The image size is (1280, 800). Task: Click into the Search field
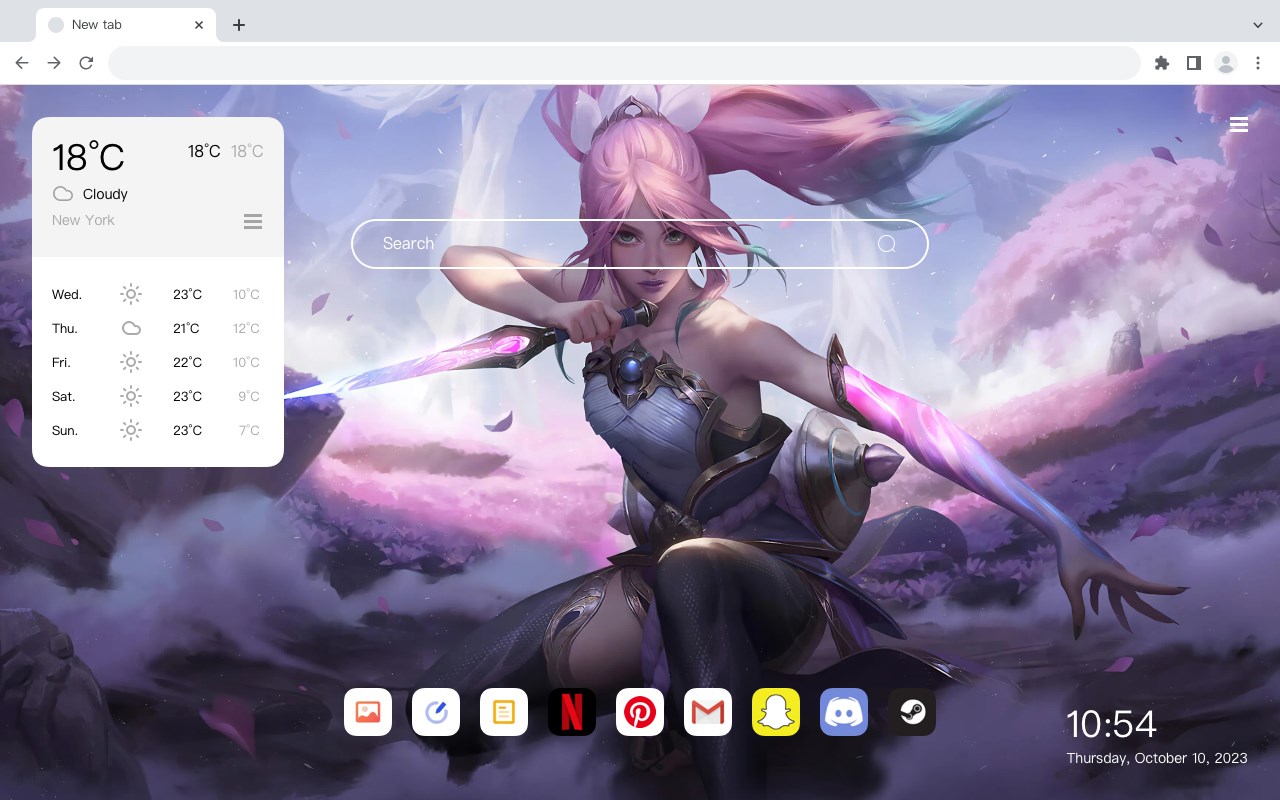(x=640, y=244)
